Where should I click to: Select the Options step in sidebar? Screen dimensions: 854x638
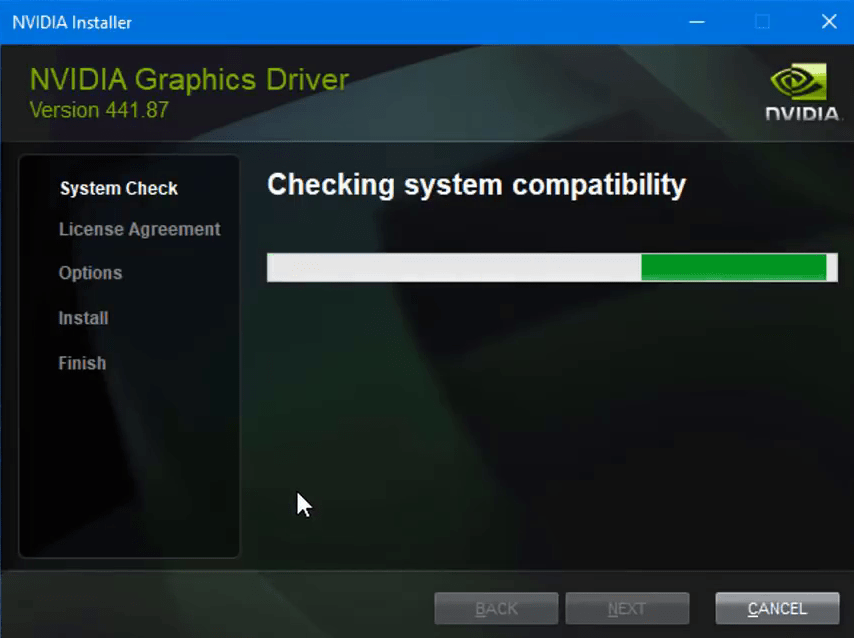[90, 273]
